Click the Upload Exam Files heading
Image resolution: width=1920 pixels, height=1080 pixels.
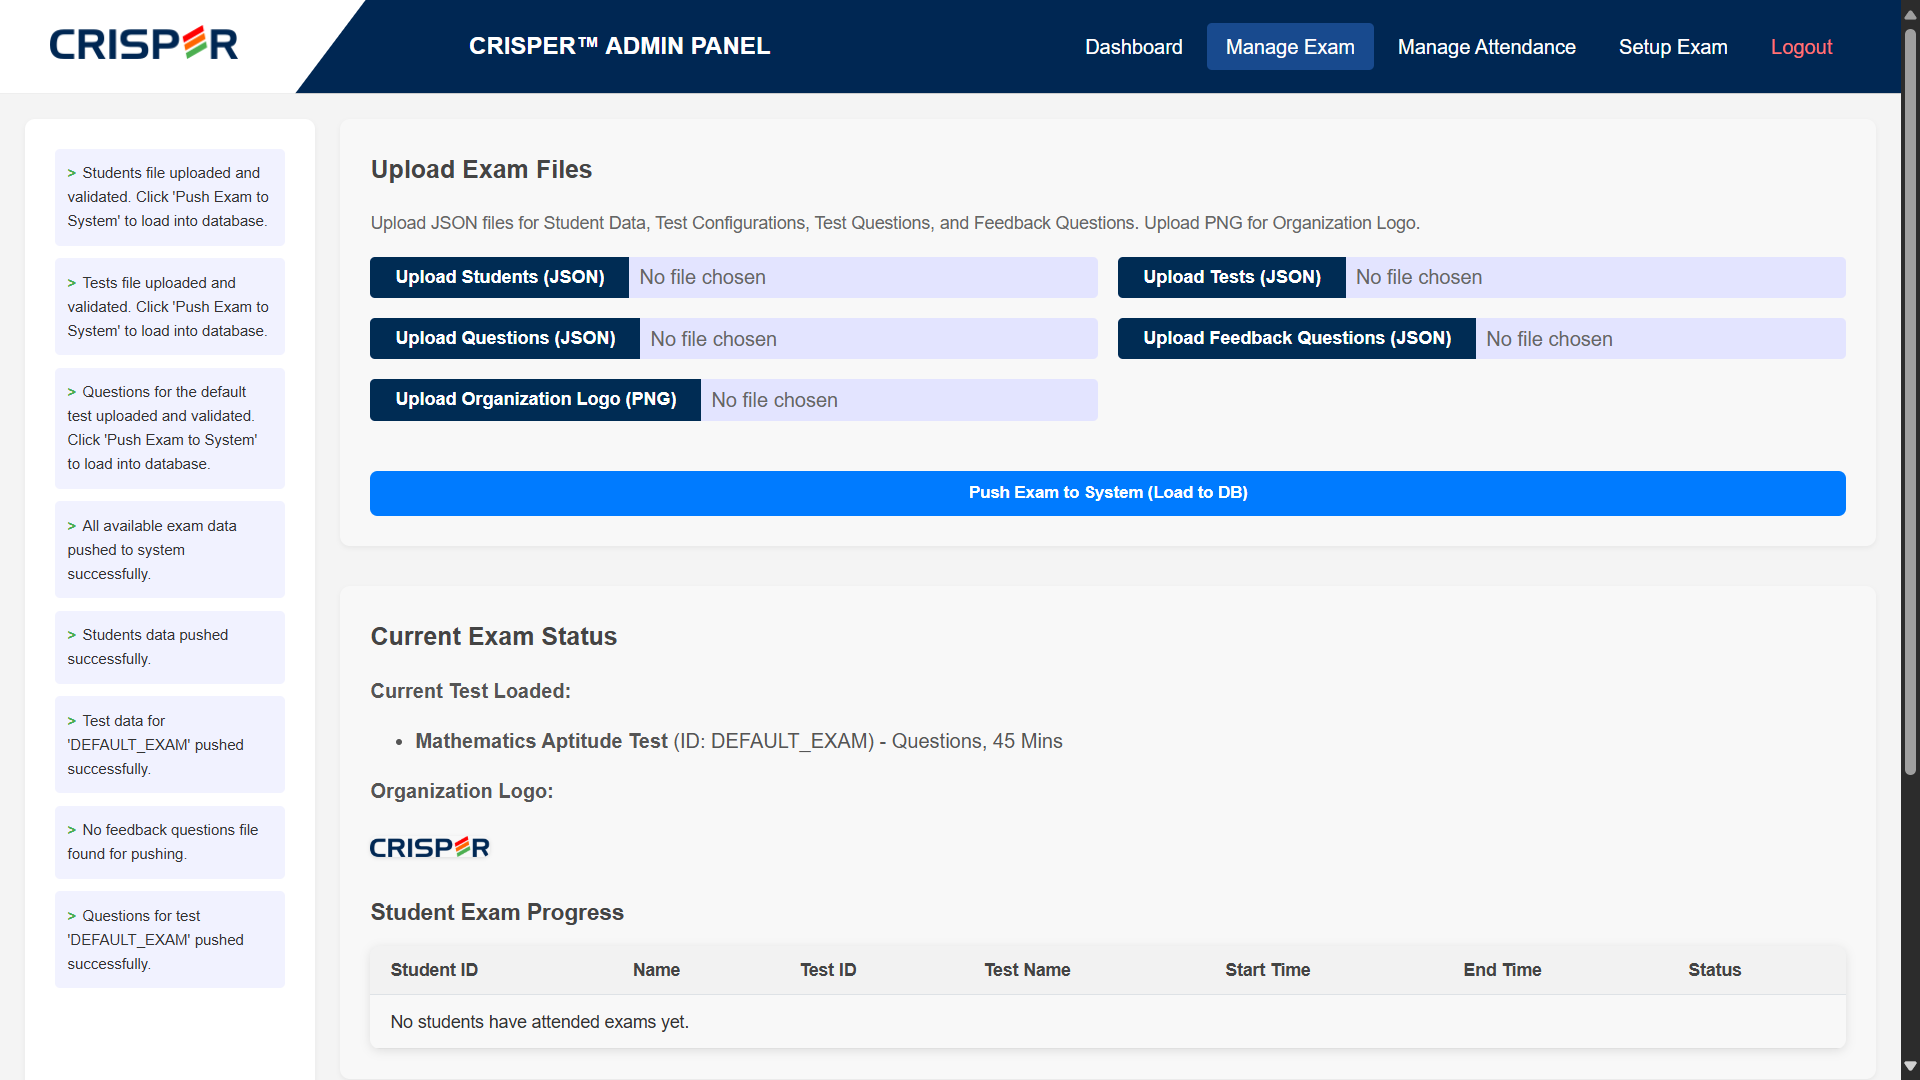click(481, 170)
